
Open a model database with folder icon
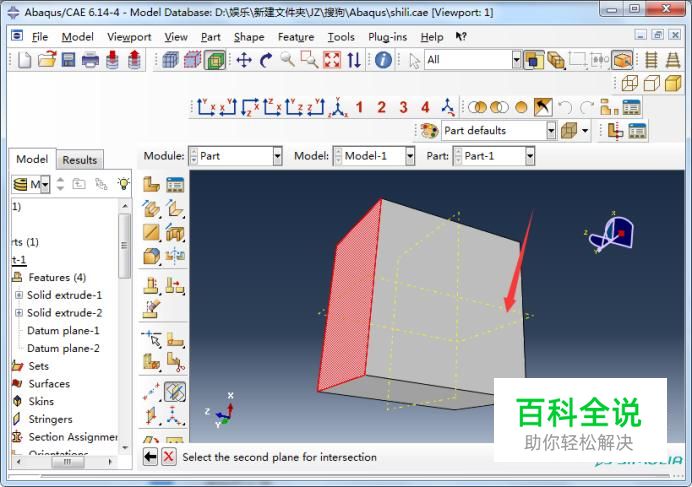[47, 60]
